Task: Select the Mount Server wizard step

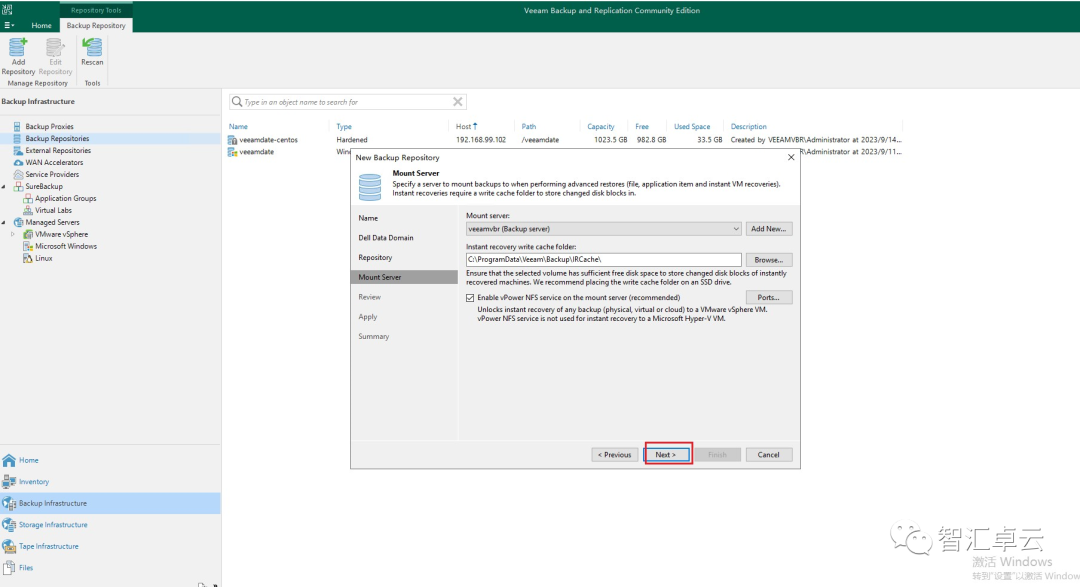Action: 404,277
